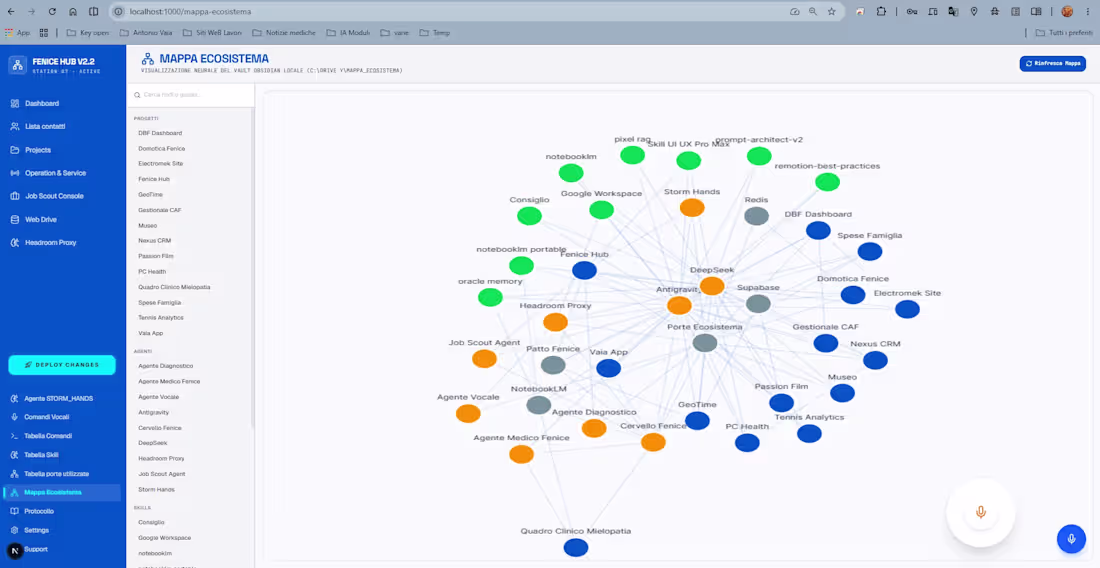1100x568 pixels.
Task: Click the Headroom Proxy sidebar icon
Action: pos(15,243)
